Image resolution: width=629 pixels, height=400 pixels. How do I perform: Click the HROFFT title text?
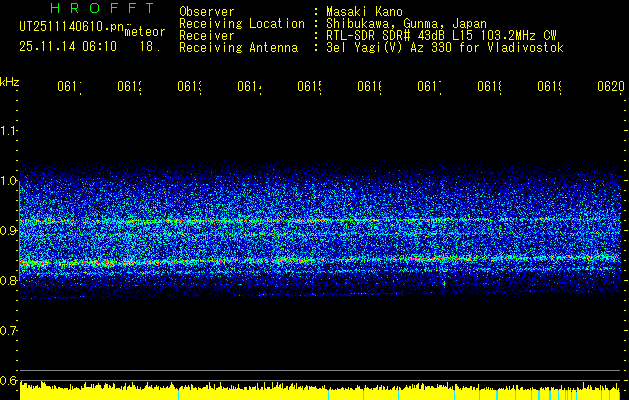point(103,8)
